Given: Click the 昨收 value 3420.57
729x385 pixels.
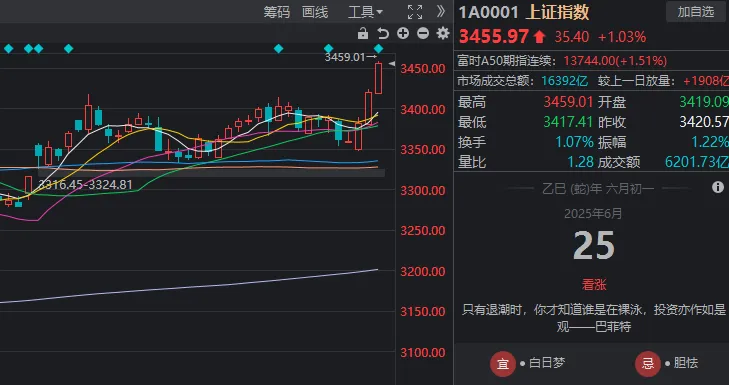Looking at the screenshot, I should [x=704, y=122].
